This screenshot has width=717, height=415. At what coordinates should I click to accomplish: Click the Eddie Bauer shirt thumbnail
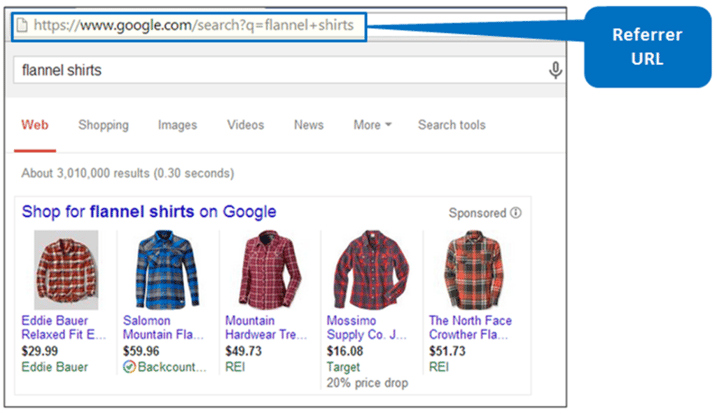click(x=66, y=270)
